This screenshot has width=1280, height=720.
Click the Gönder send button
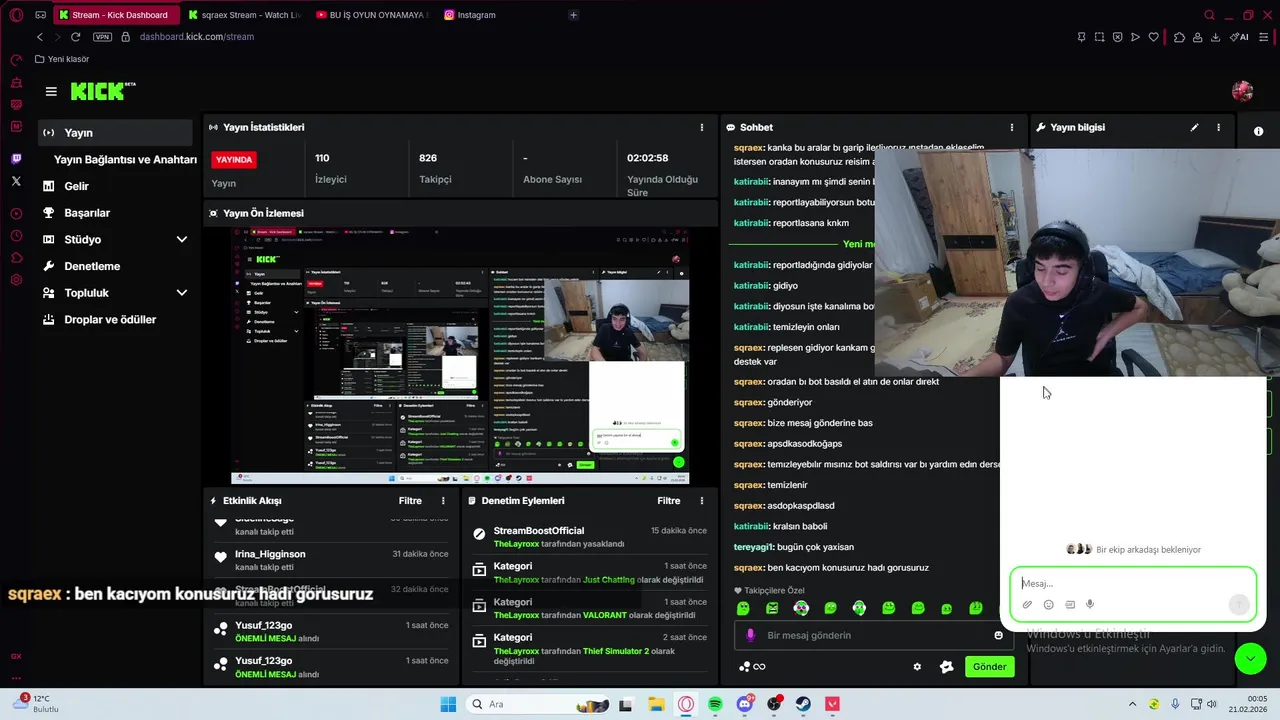pos(989,667)
